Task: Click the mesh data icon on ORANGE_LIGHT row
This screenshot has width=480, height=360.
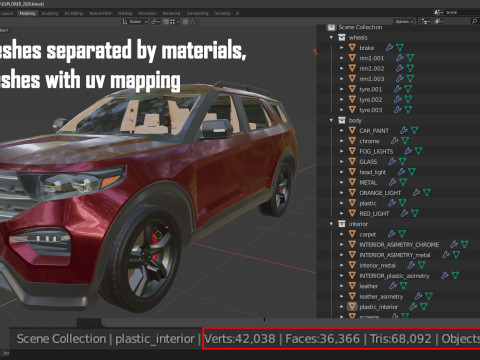Action: 426,192
